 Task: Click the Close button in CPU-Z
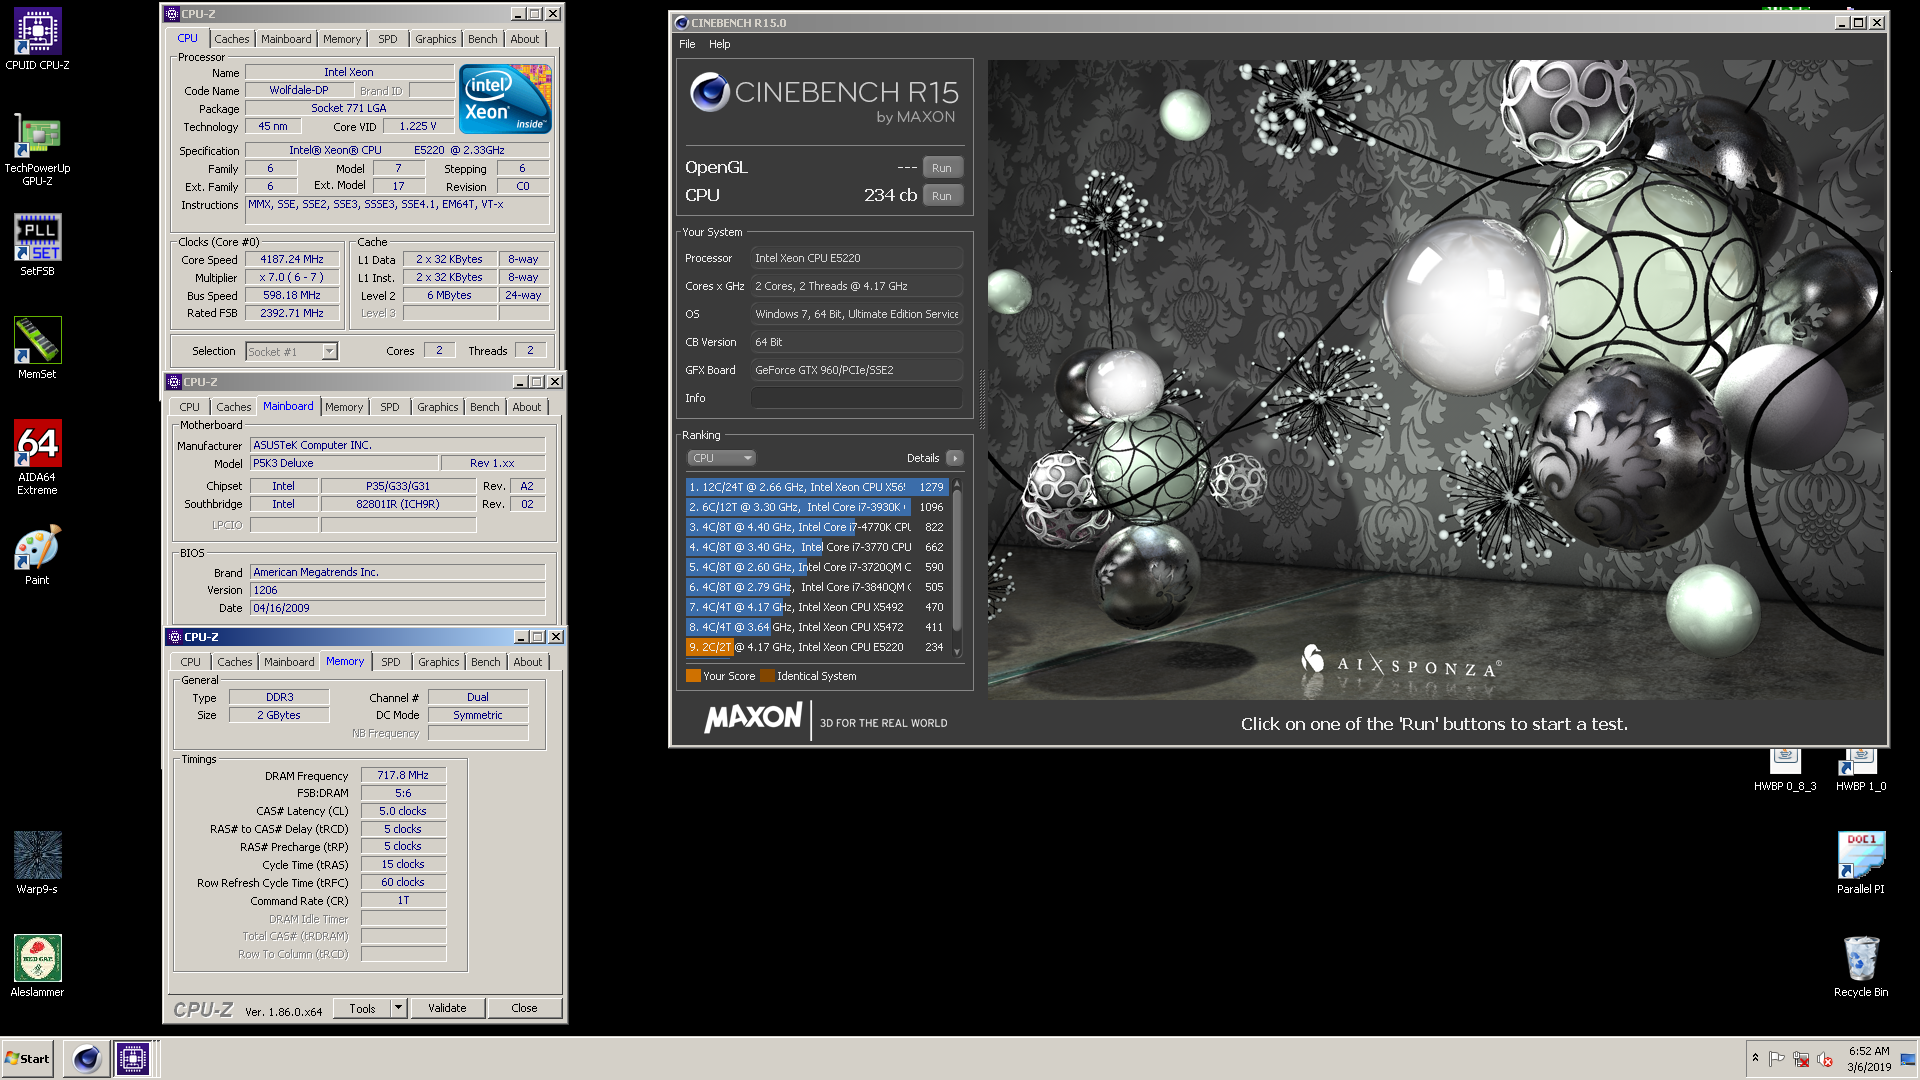pyautogui.click(x=524, y=1008)
